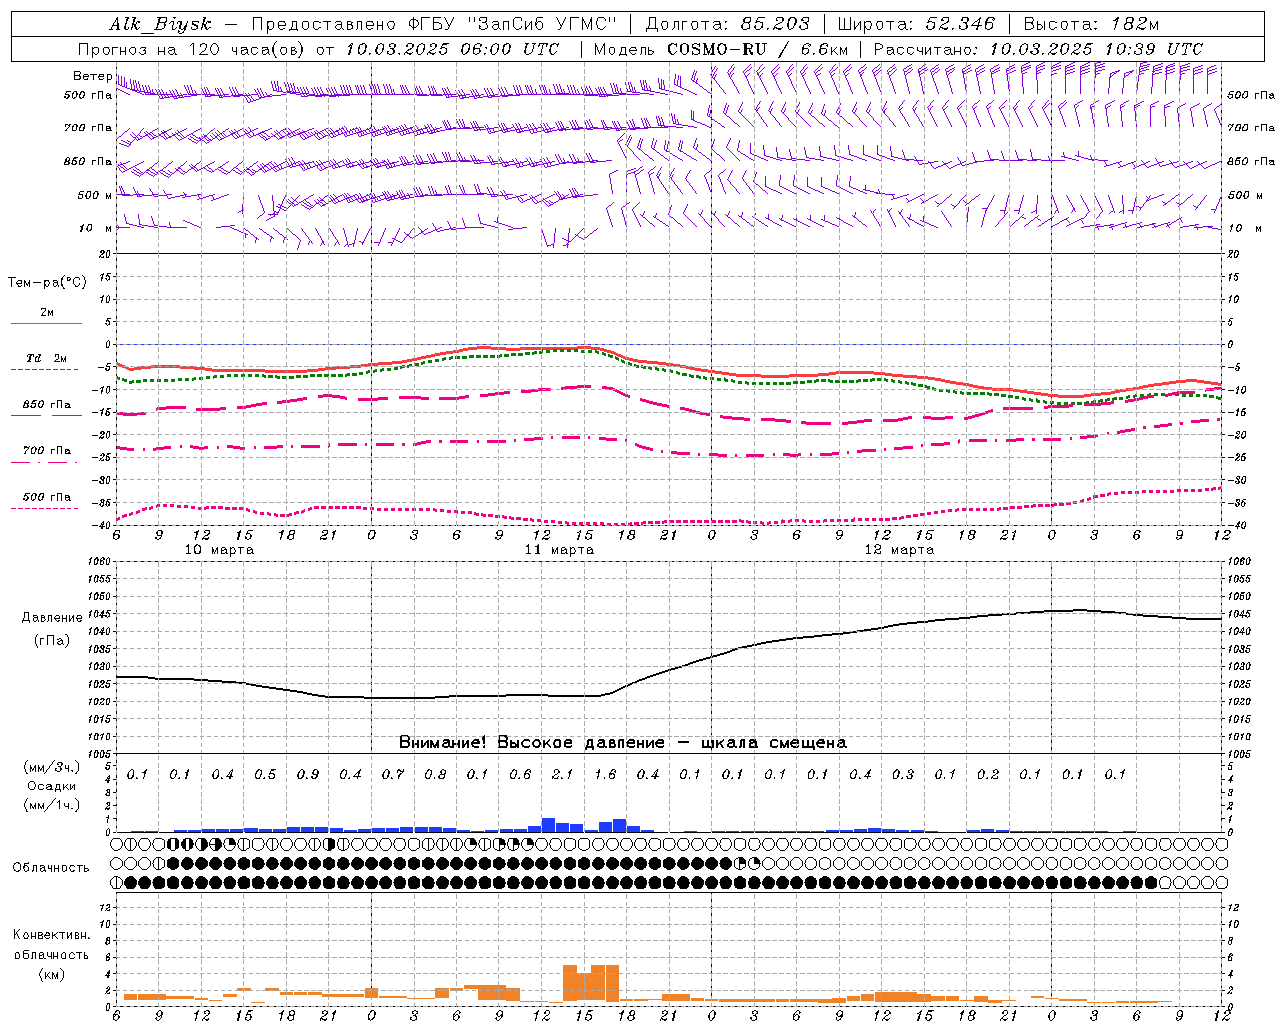Click the warning Внимание! Высокое давление – шкала смещена
This screenshot has width=1280, height=1024.
click(x=623, y=743)
